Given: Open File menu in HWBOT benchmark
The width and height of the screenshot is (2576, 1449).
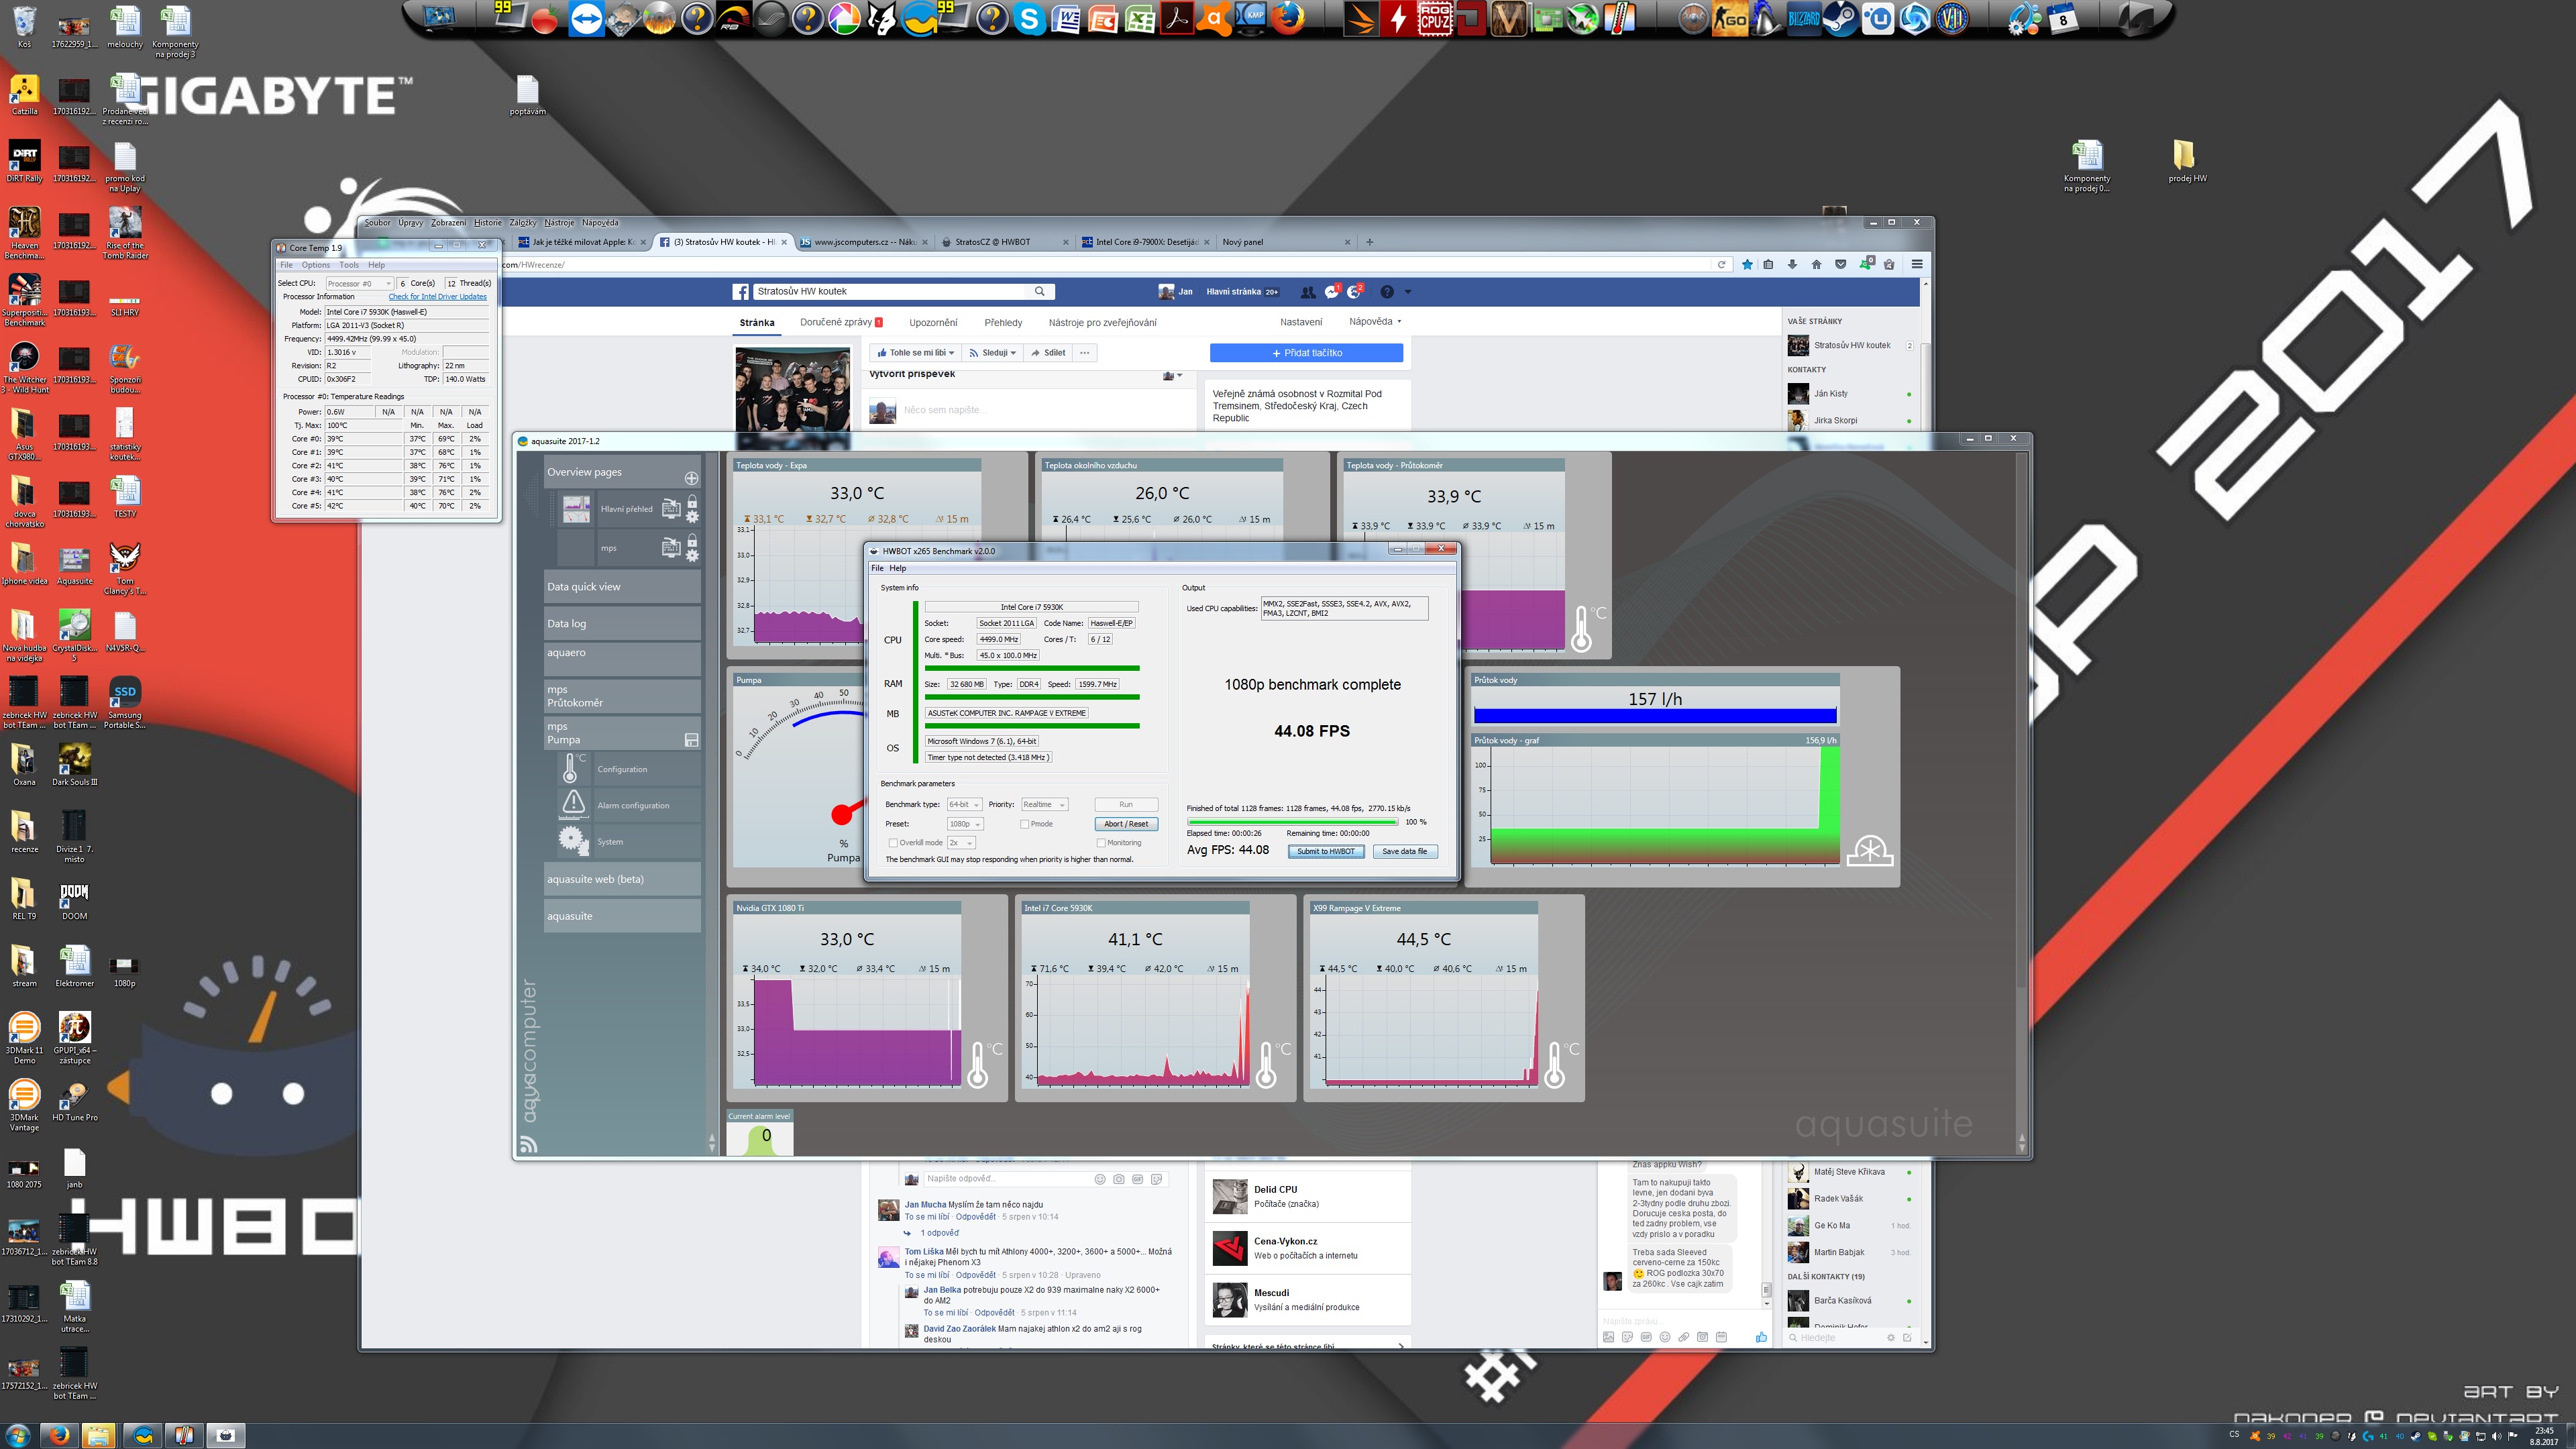Looking at the screenshot, I should click(x=877, y=568).
